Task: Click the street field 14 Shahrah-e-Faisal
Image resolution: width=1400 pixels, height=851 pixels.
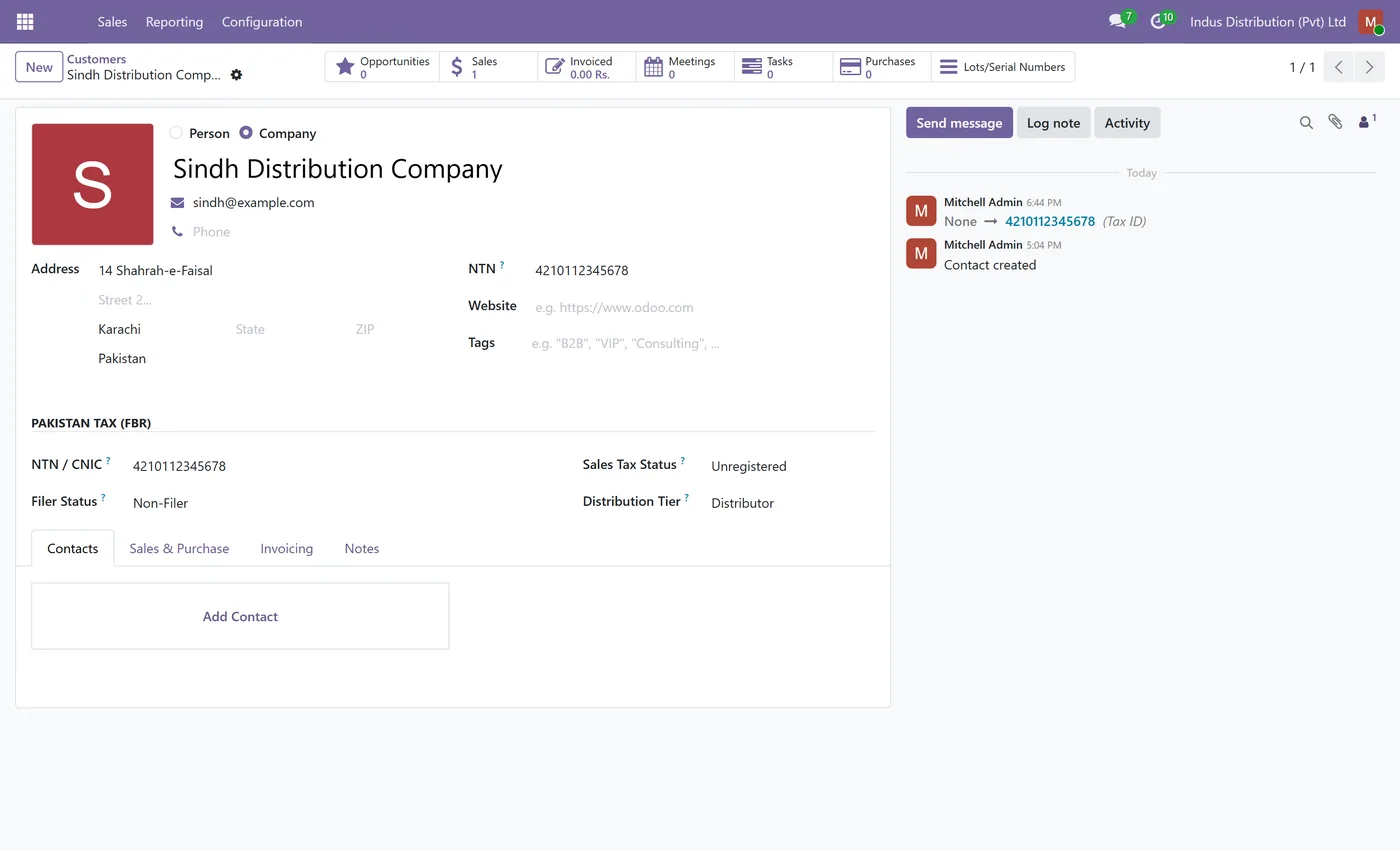Action: (263, 270)
